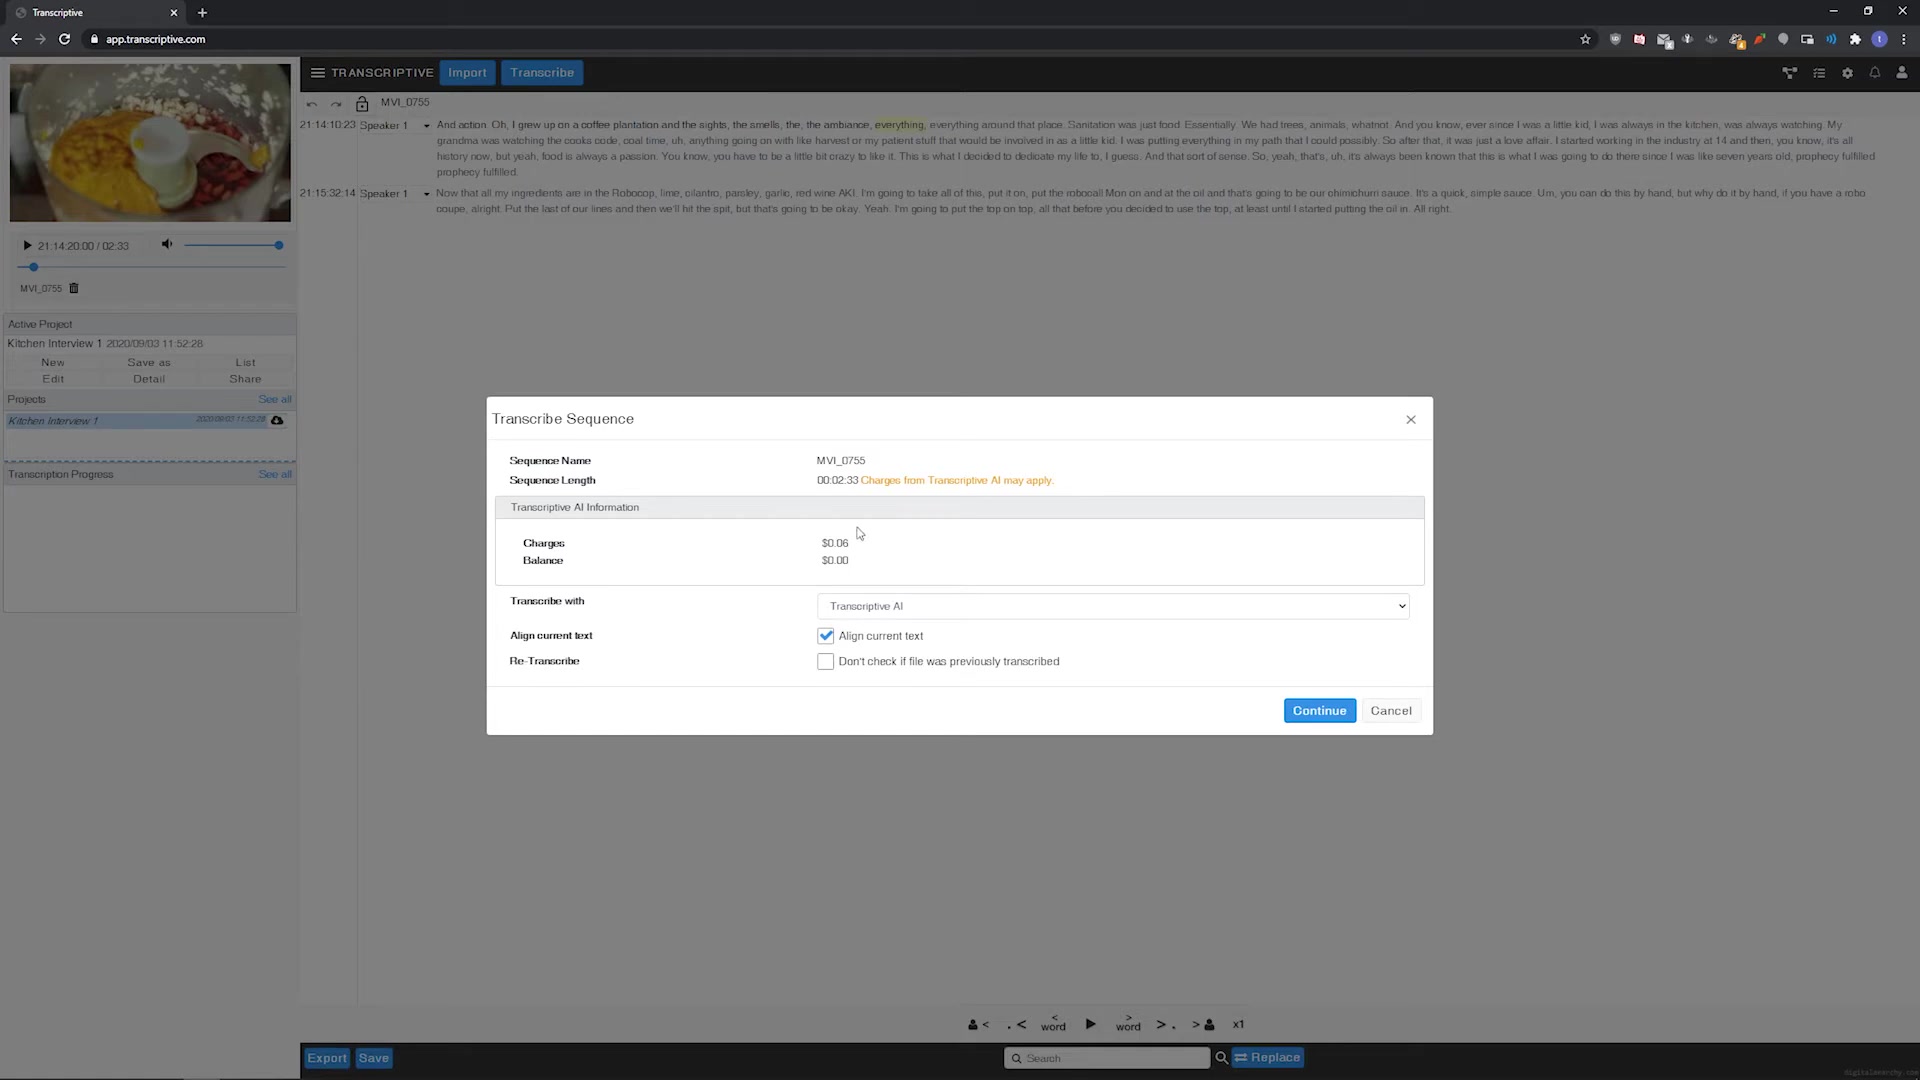Click the Import button
Image resolution: width=1920 pixels, height=1080 pixels.
point(467,73)
